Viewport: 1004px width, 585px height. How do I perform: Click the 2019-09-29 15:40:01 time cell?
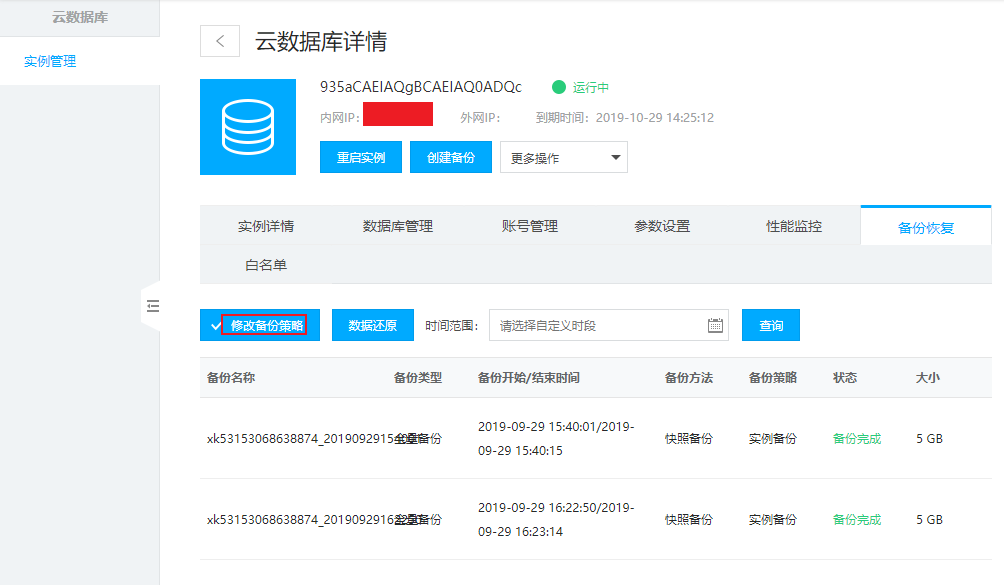pos(556,438)
